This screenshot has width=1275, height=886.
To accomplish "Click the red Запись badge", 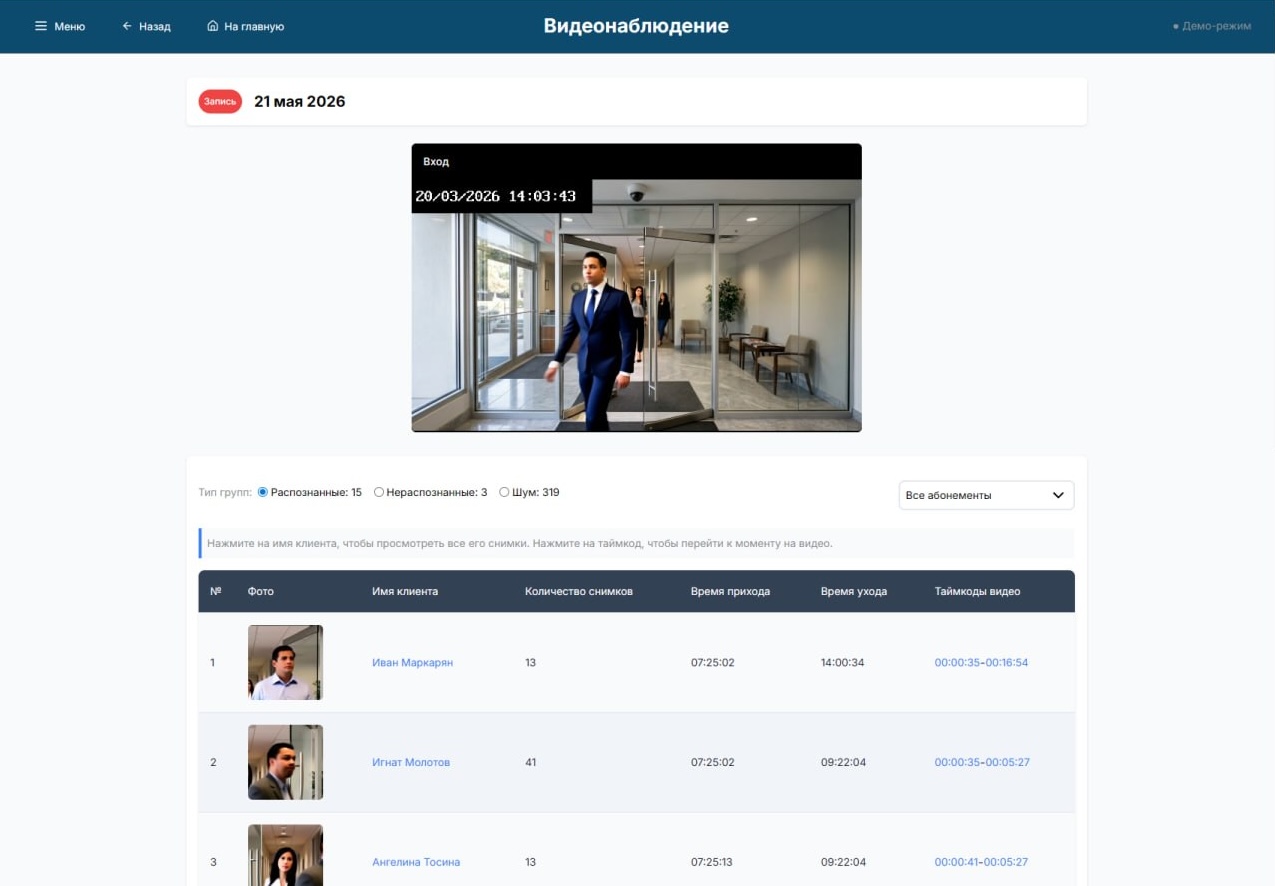I will coord(220,101).
